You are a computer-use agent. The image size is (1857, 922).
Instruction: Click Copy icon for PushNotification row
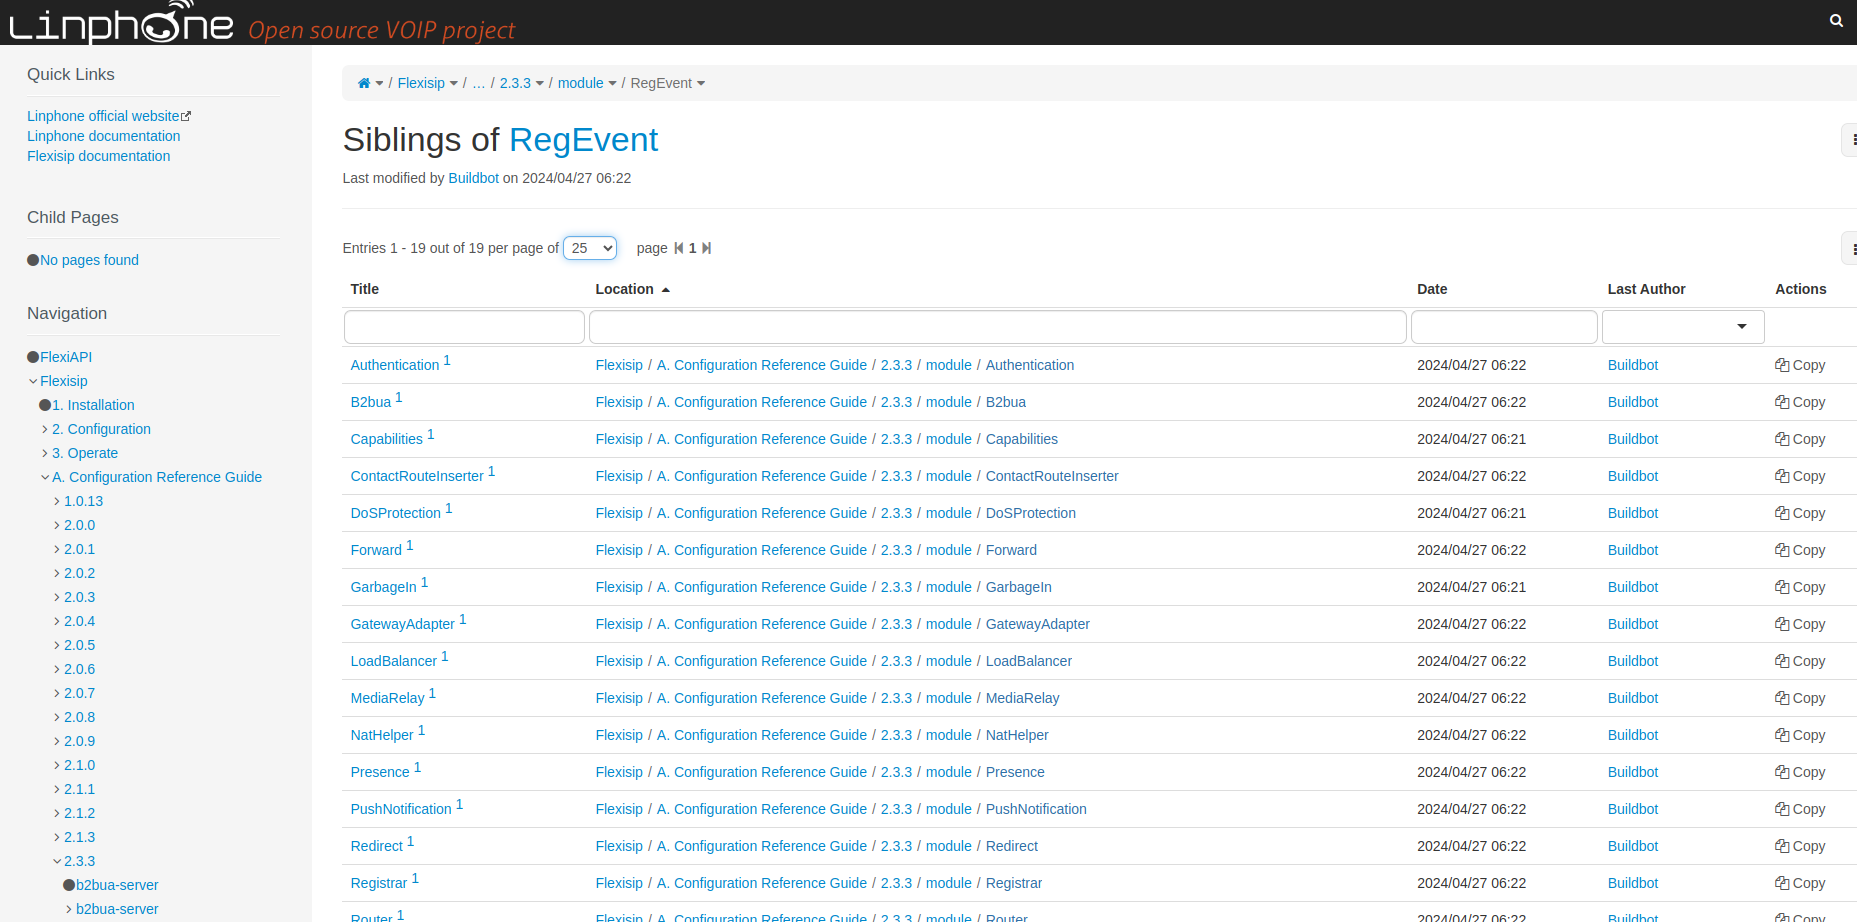1781,809
